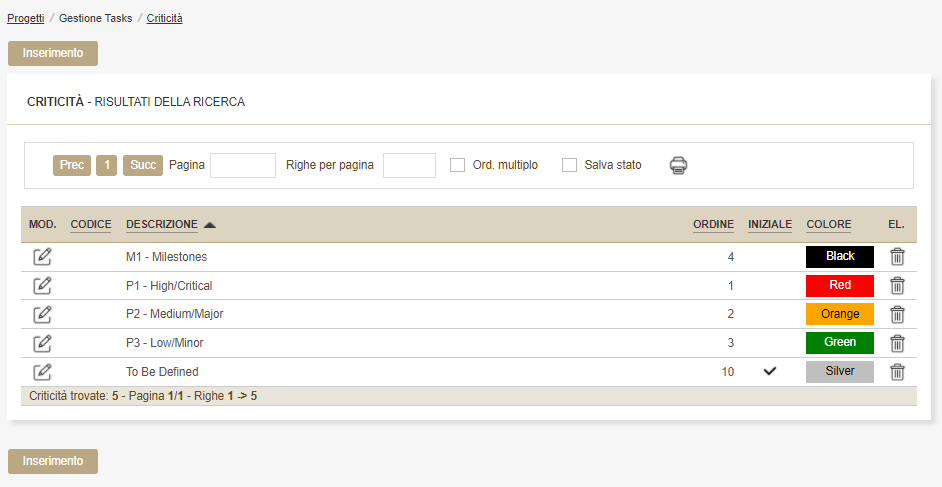
Task: Sort the table by Codice column
Action: (x=91, y=224)
